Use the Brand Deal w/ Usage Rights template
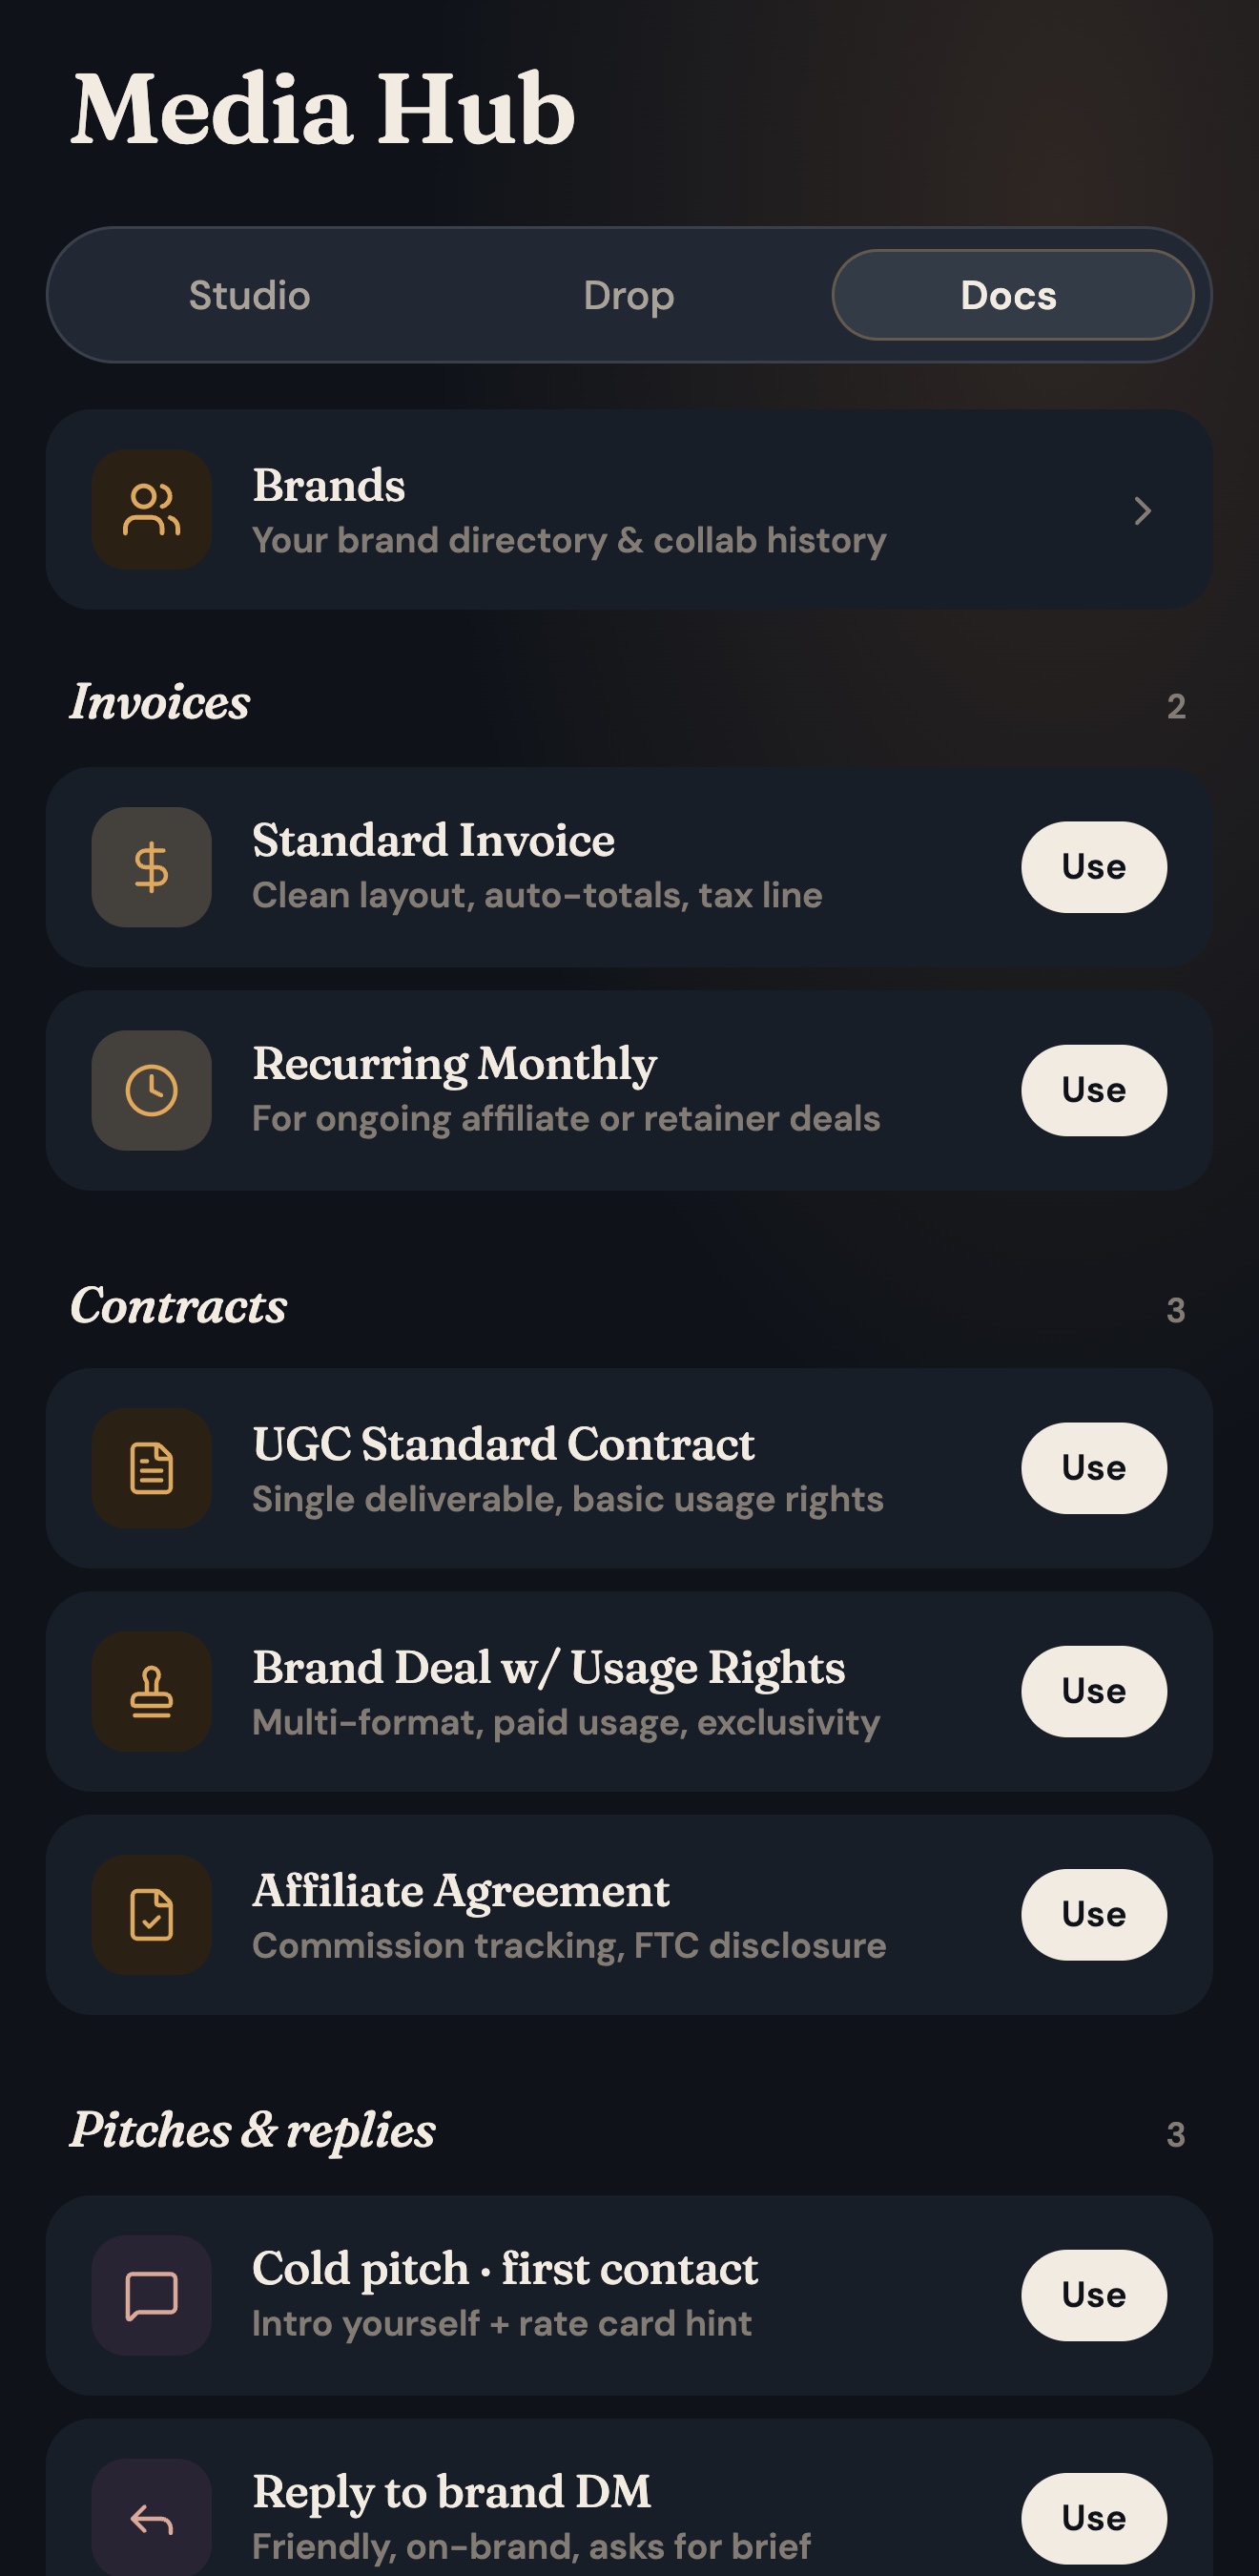This screenshot has height=2576, width=1259. (1094, 1691)
